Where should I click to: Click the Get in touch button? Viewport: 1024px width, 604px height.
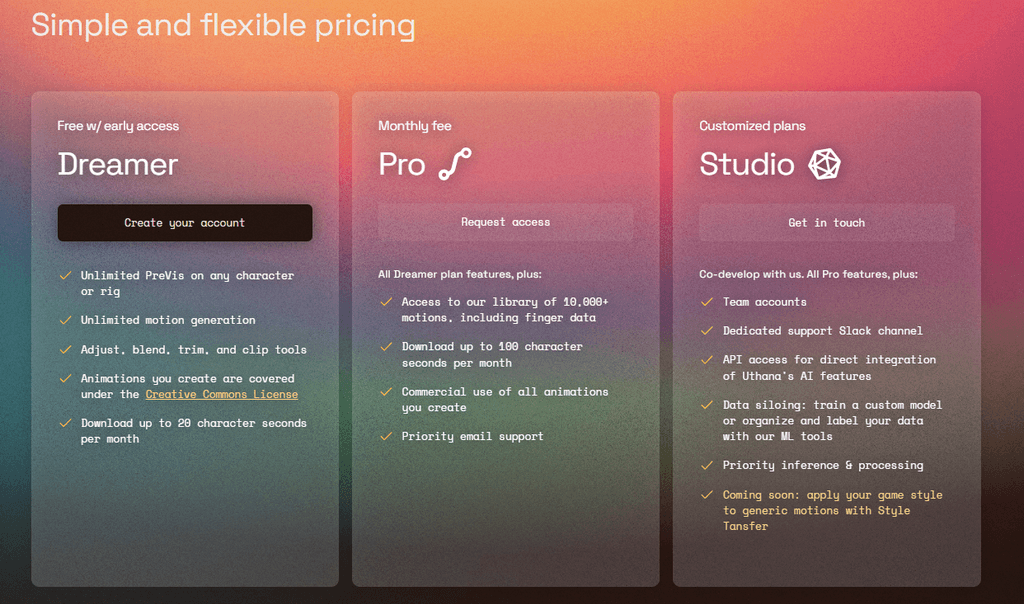pyautogui.click(x=826, y=223)
